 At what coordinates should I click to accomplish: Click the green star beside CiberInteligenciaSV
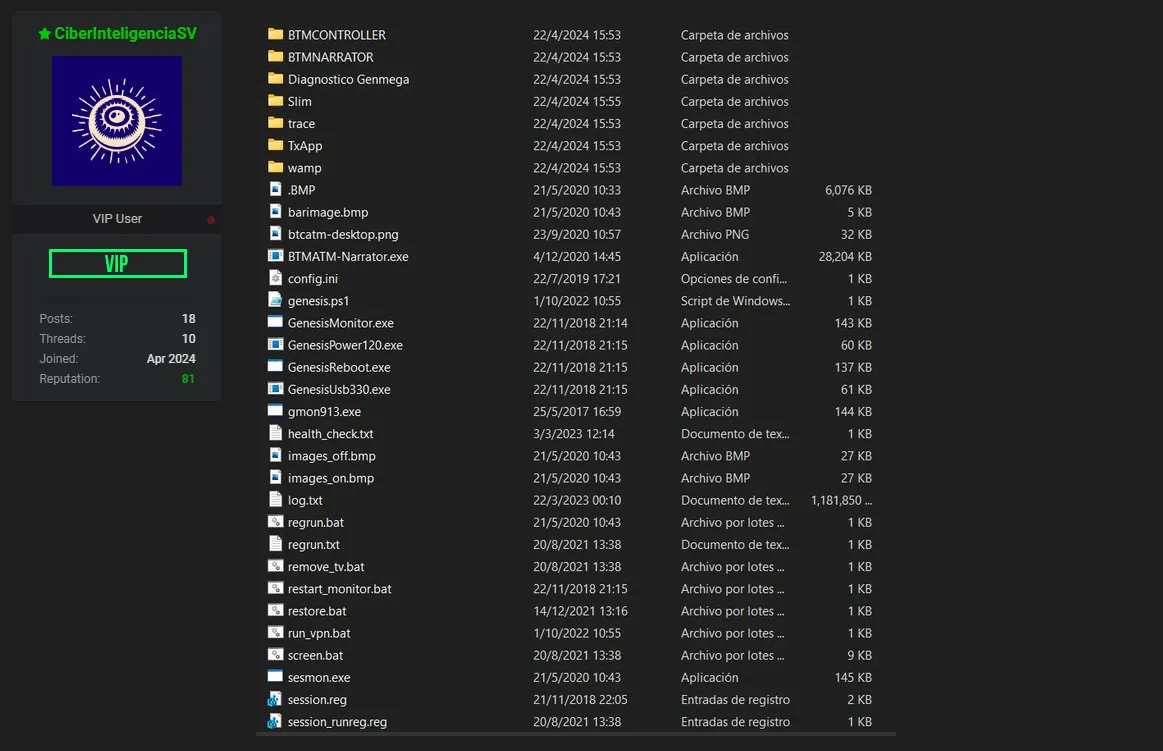click(43, 33)
